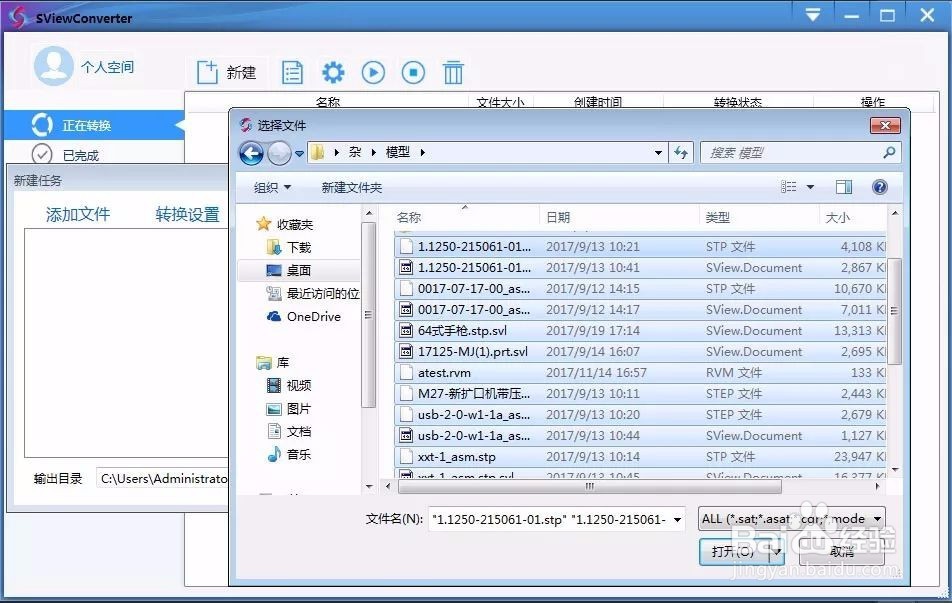The image size is (952, 603).
Task: Select the 正在转换 section
Action: (90, 124)
